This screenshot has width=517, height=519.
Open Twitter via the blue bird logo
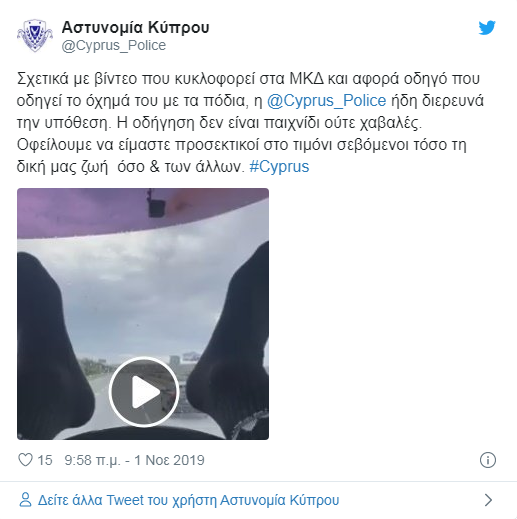tap(487, 28)
